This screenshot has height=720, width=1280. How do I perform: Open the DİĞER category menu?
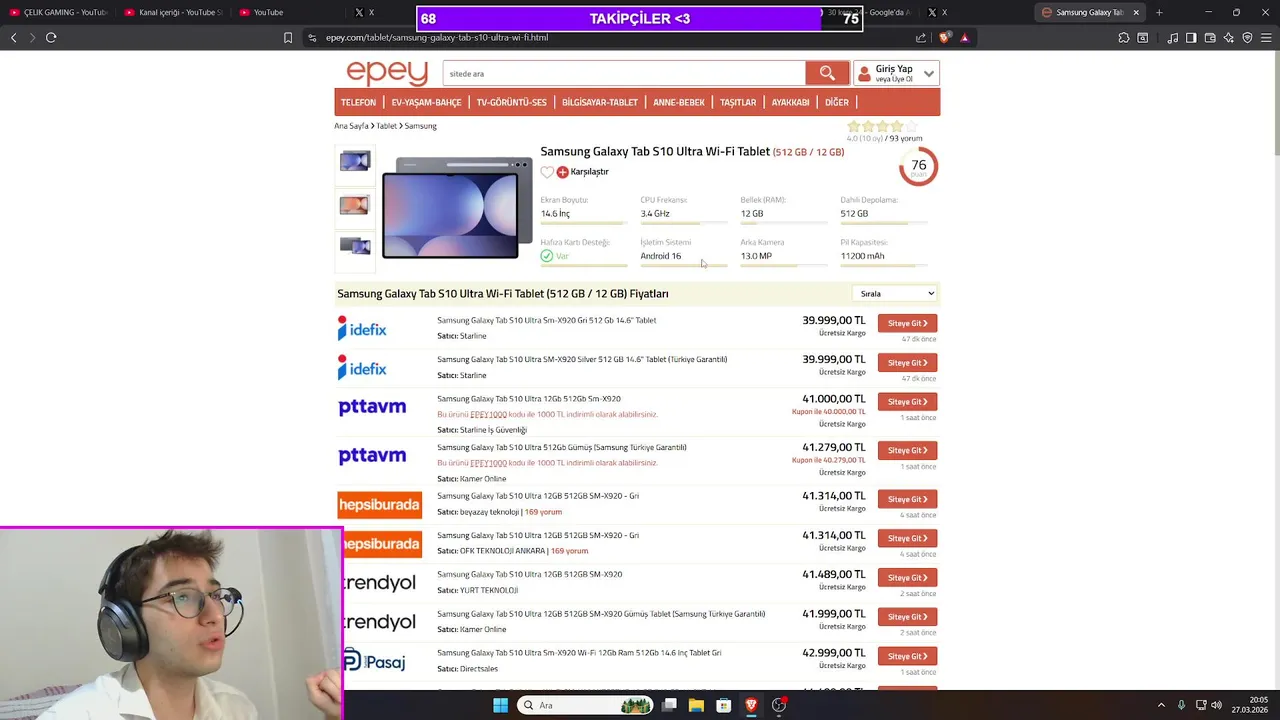pos(837,102)
